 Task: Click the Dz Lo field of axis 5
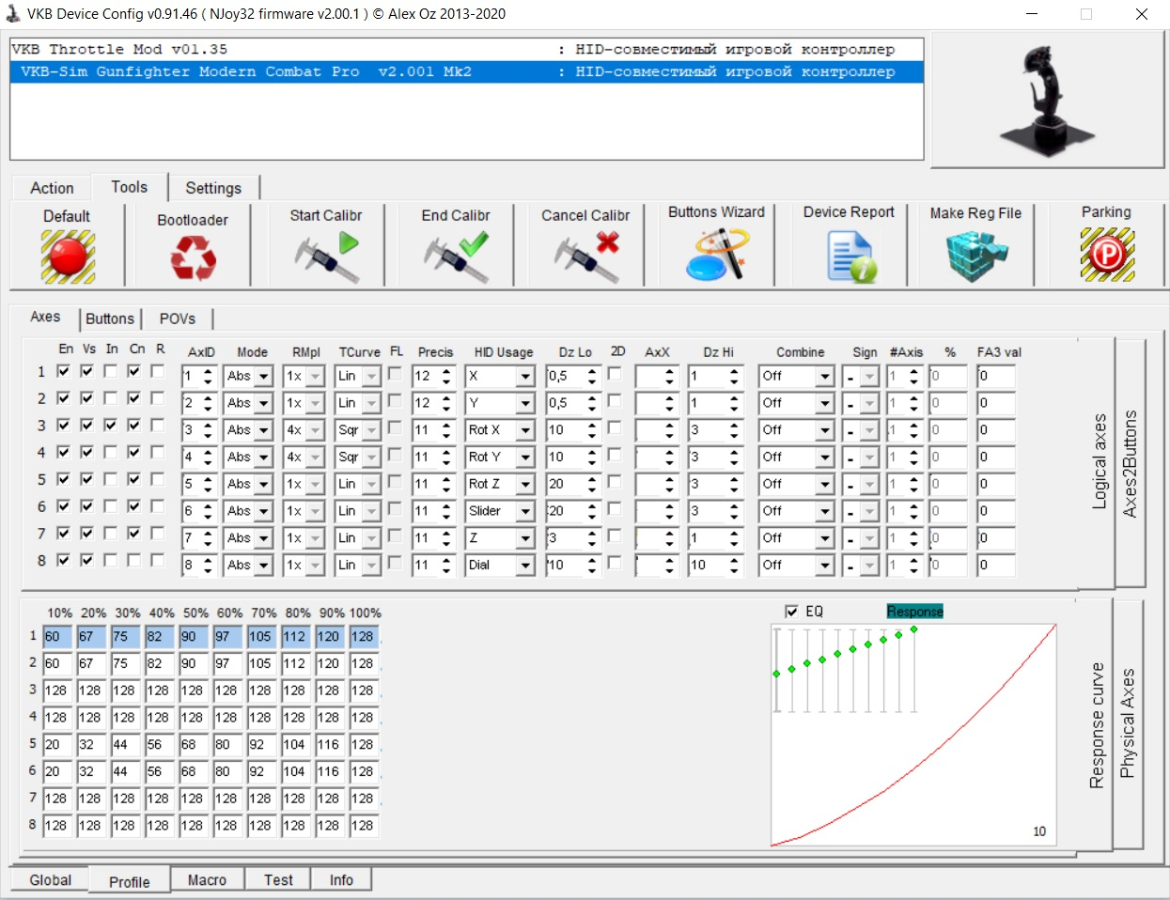coord(564,484)
